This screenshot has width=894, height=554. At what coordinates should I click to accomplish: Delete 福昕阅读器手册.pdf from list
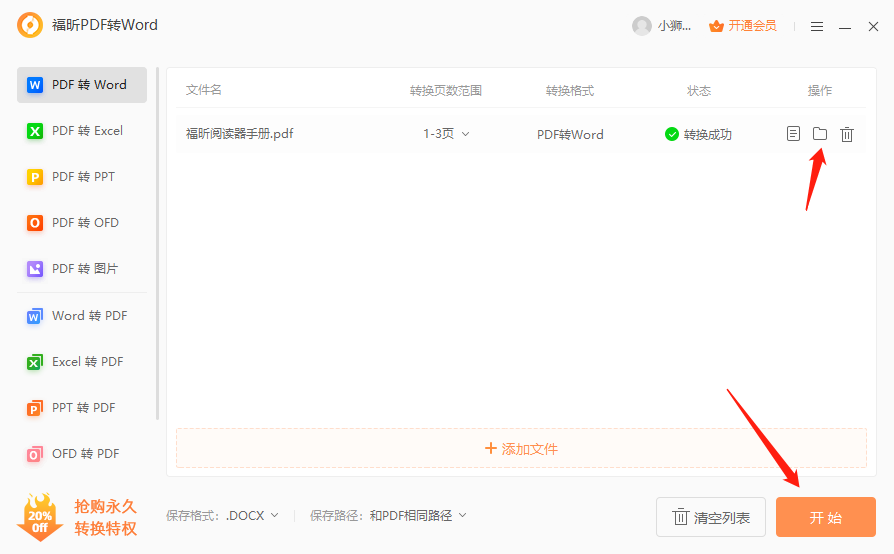click(x=847, y=134)
